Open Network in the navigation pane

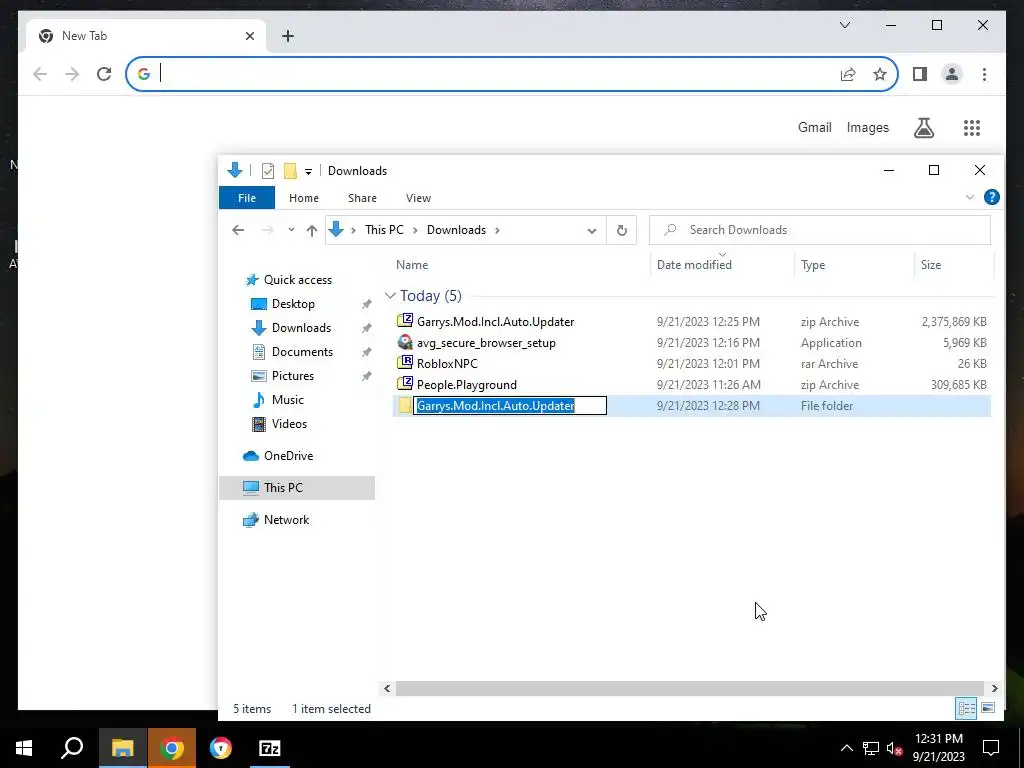286,520
